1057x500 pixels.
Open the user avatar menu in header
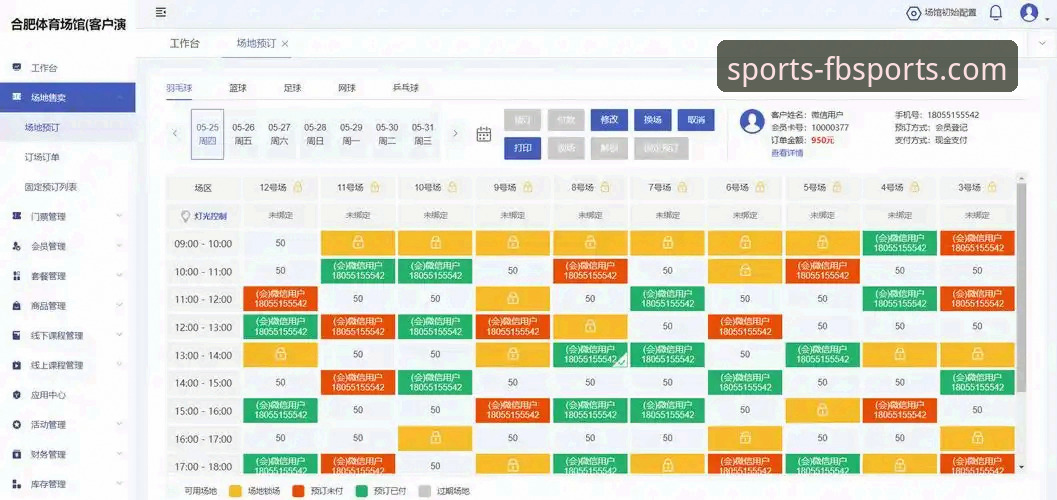click(1029, 12)
